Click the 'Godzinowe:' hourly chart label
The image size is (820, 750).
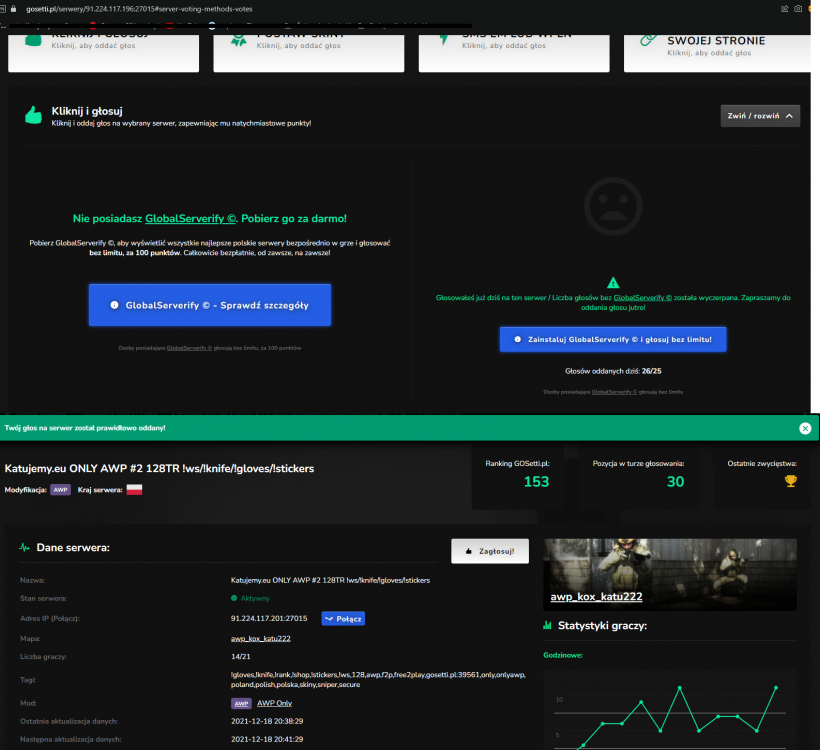563,655
